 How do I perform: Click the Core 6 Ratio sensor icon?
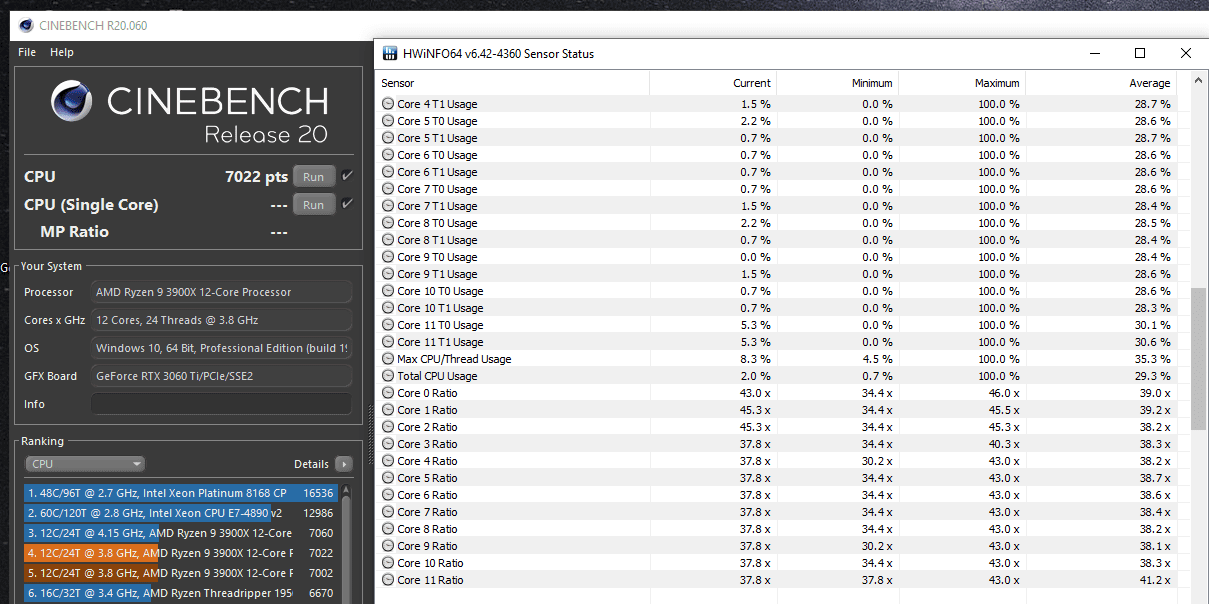[388, 495]
